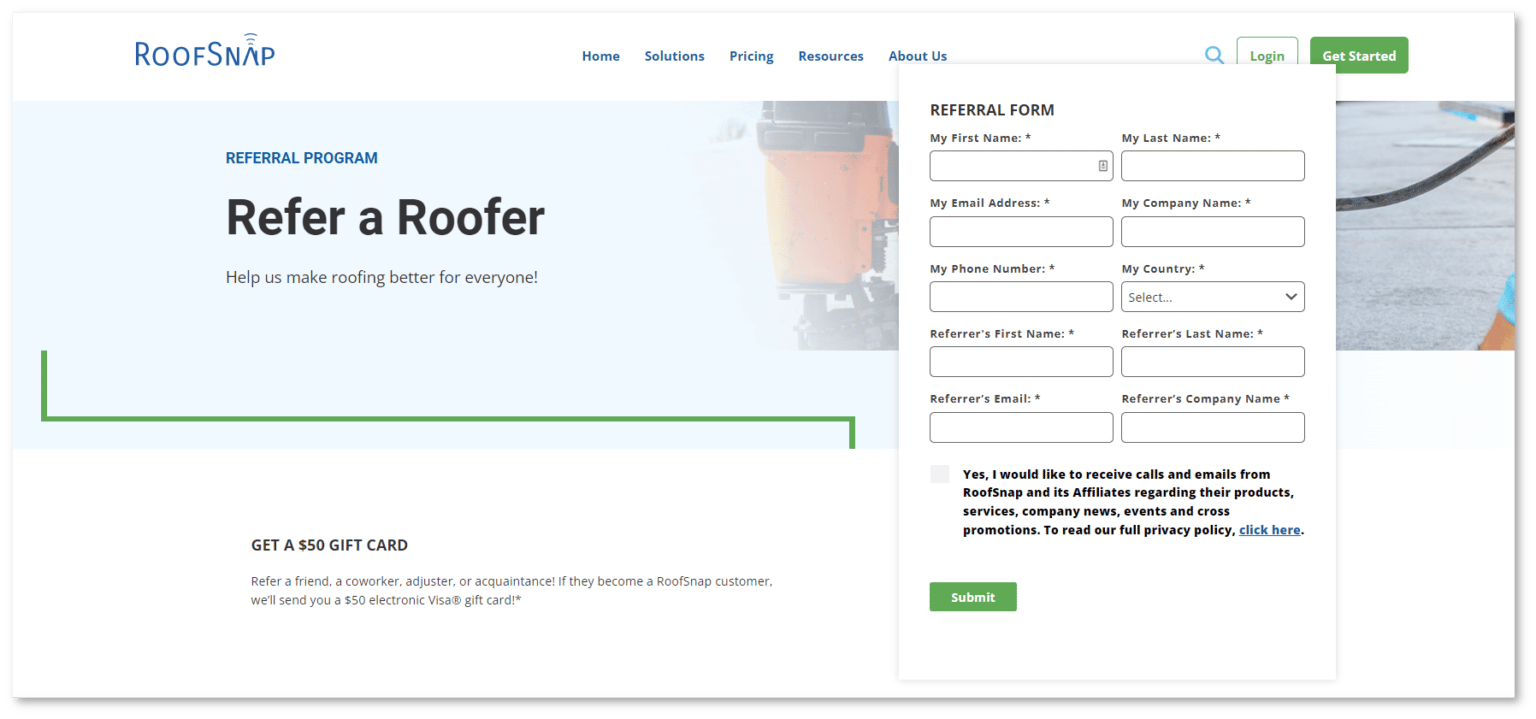The height and width of the screenshot is (719, 1536).
Task: Open the My Country dropdown
Action: [1212, 296]
